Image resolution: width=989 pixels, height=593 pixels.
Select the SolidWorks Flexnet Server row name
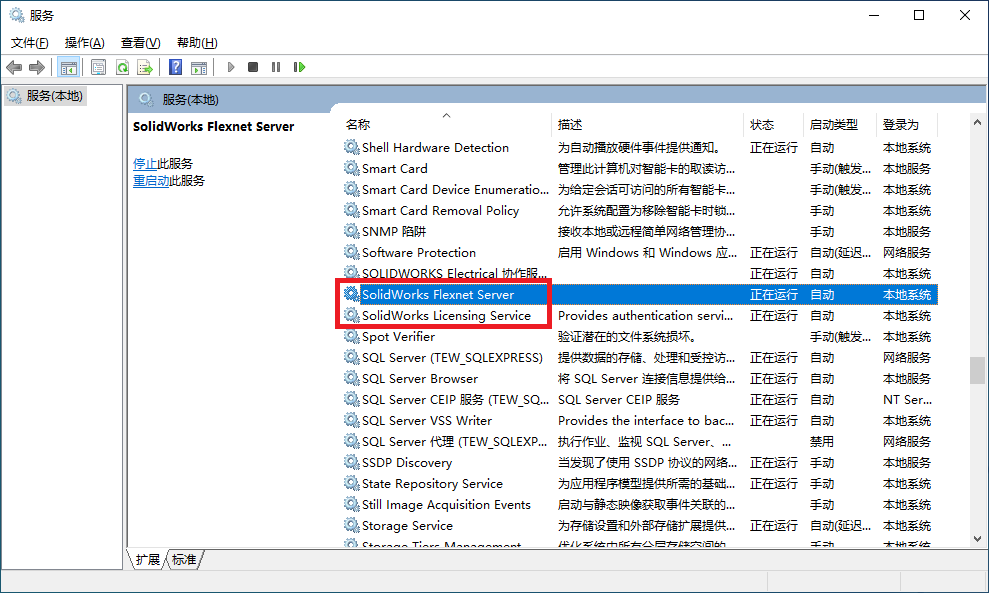[x=438, y=294]
